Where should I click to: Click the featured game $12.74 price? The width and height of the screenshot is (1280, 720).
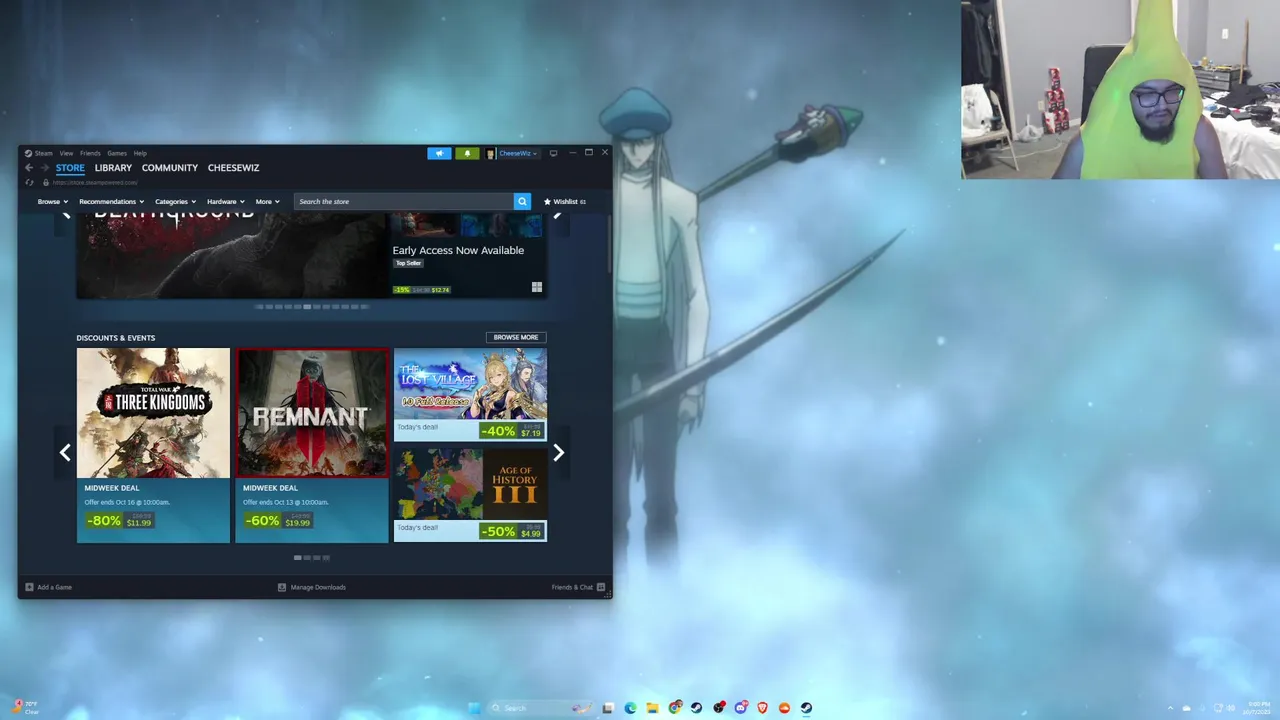[440, 290]
